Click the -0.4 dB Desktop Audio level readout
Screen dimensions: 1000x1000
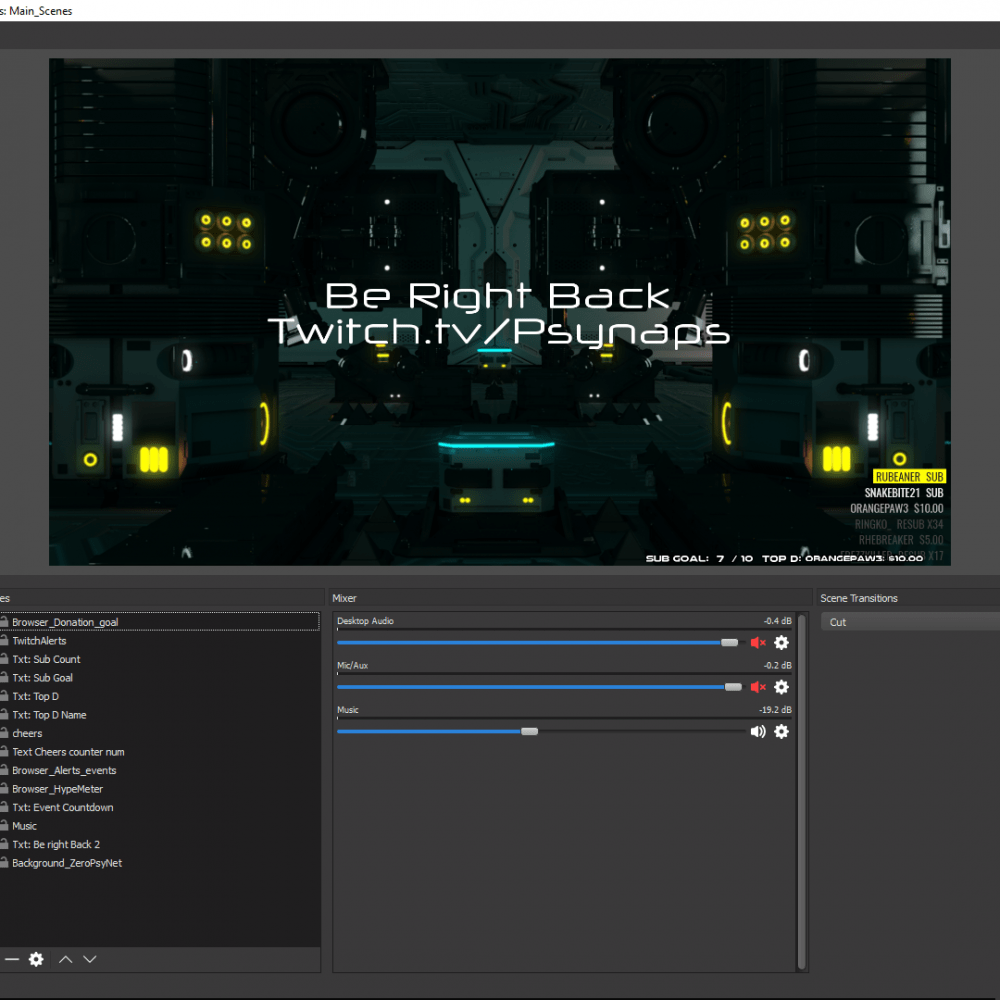[x=777, y=621]
